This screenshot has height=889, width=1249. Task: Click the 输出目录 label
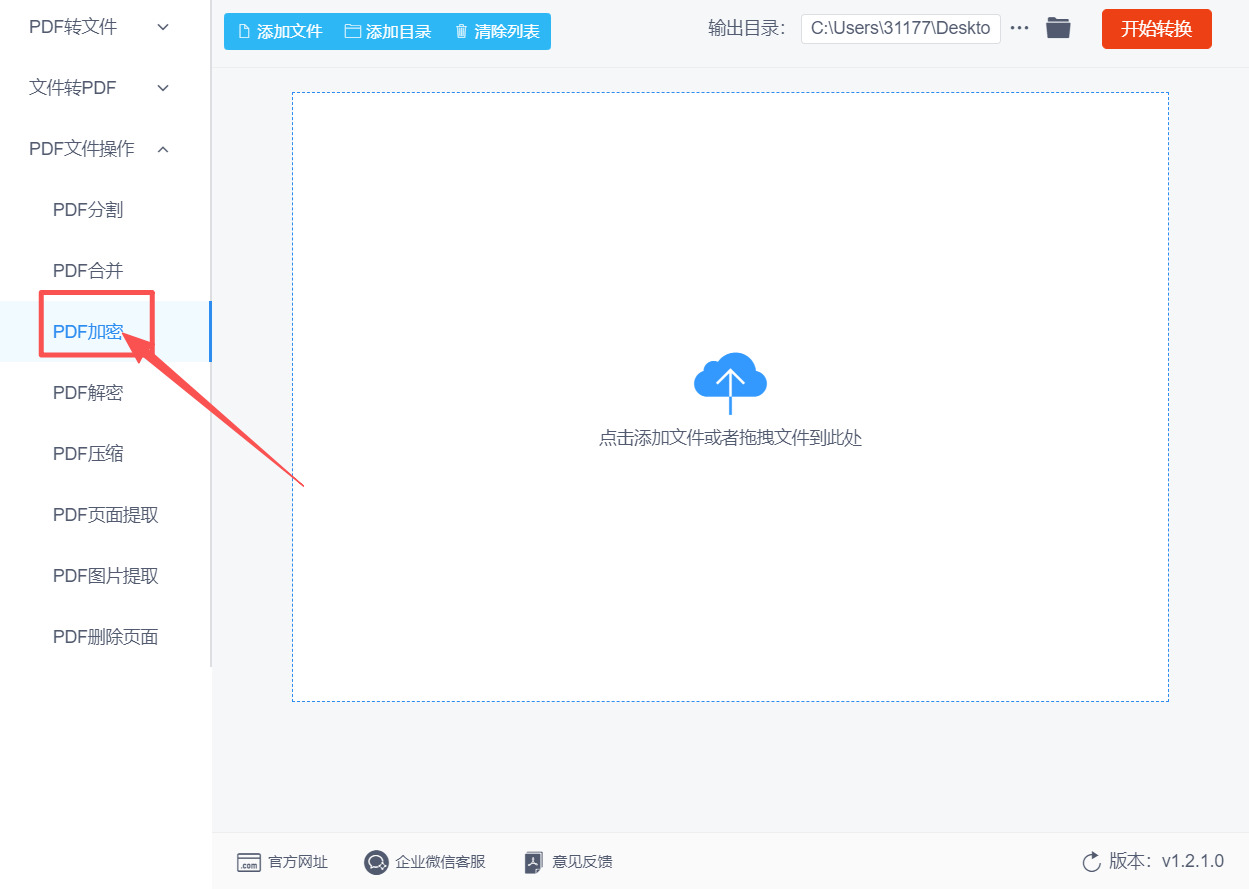point(747,29)
